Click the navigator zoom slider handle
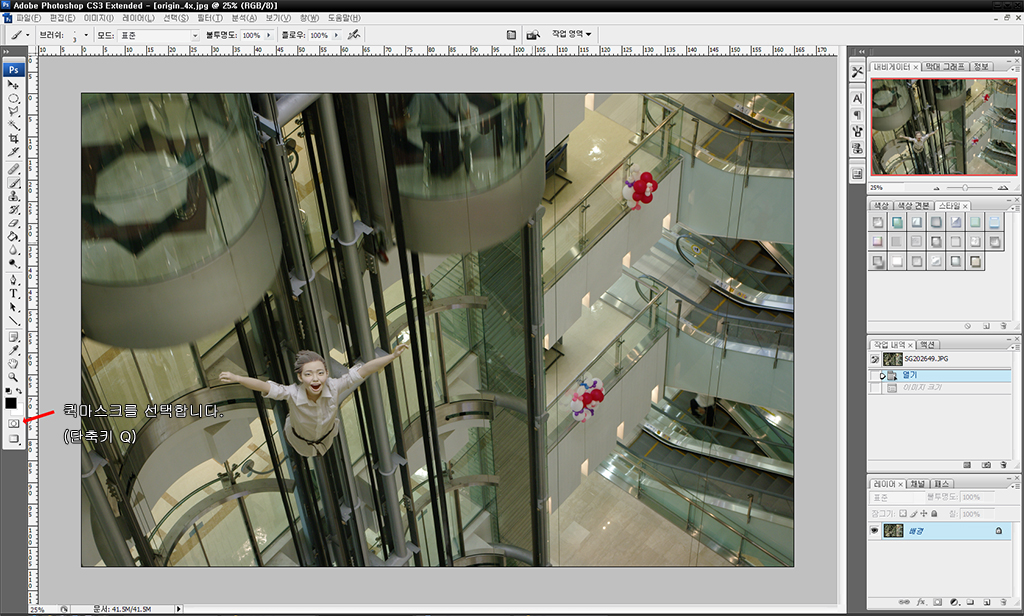Image resolution: width=1024 pixels, height=616 pixels. coord(965,187)
